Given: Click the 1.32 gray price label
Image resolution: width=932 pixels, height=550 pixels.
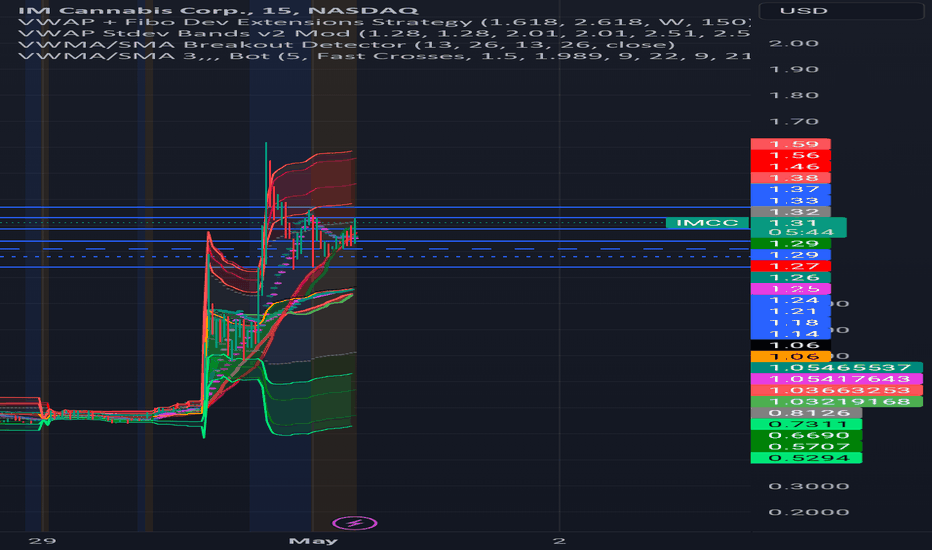Looking at the screenshot, I should coord(791,212).
